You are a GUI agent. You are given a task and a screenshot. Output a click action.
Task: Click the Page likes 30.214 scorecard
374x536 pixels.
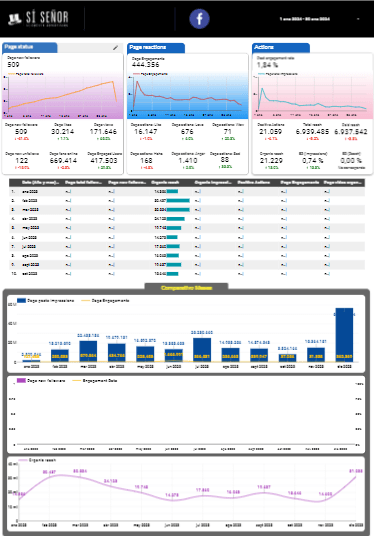coord(62,132)
